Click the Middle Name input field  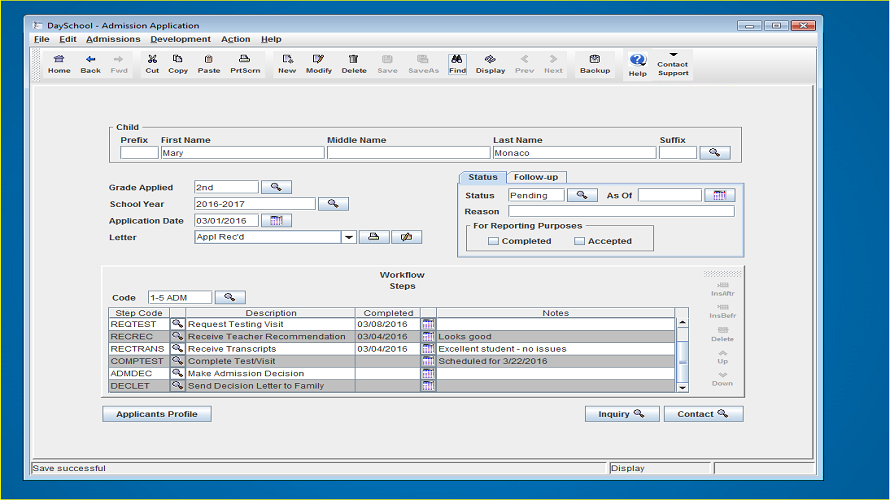(x=408, y=153)
